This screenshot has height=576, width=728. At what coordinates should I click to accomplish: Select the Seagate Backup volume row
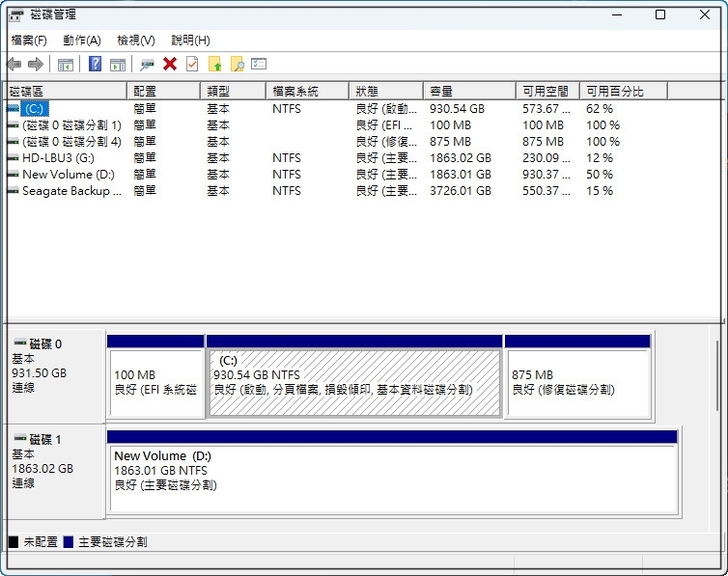coord(70,191)
